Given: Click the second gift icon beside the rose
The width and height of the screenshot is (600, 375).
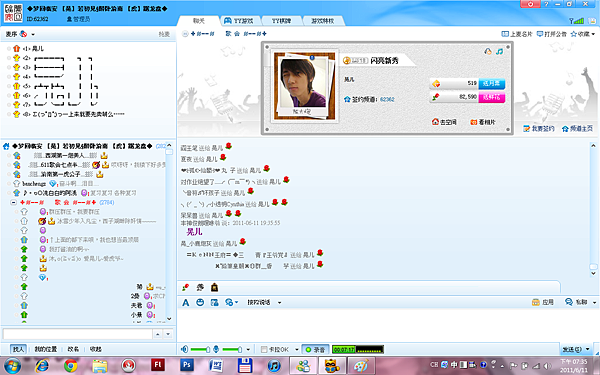Looking at the screenshot, I should pyautogui.click(x=200, y=287).
